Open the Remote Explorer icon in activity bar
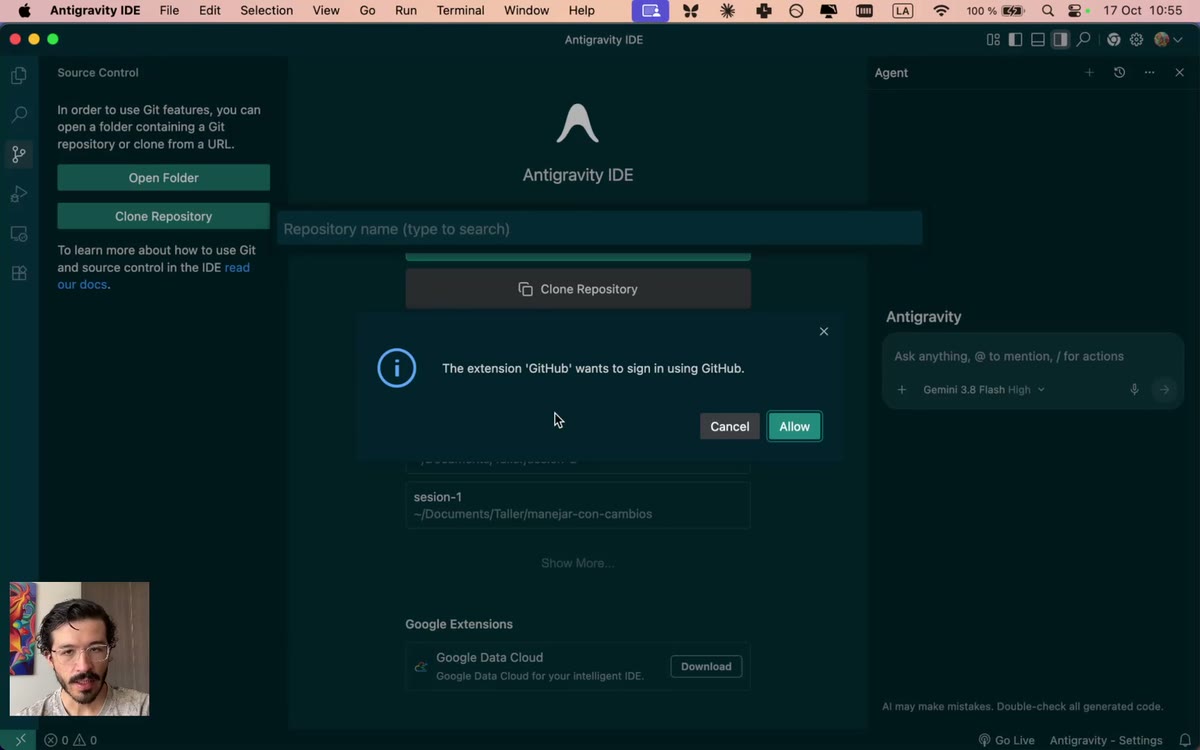The image size is (1200, 750). (x=19, y=234)
